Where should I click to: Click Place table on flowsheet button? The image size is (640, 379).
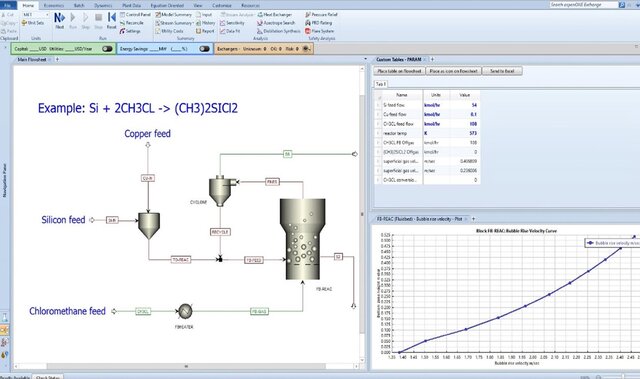(x=399, y=71)
